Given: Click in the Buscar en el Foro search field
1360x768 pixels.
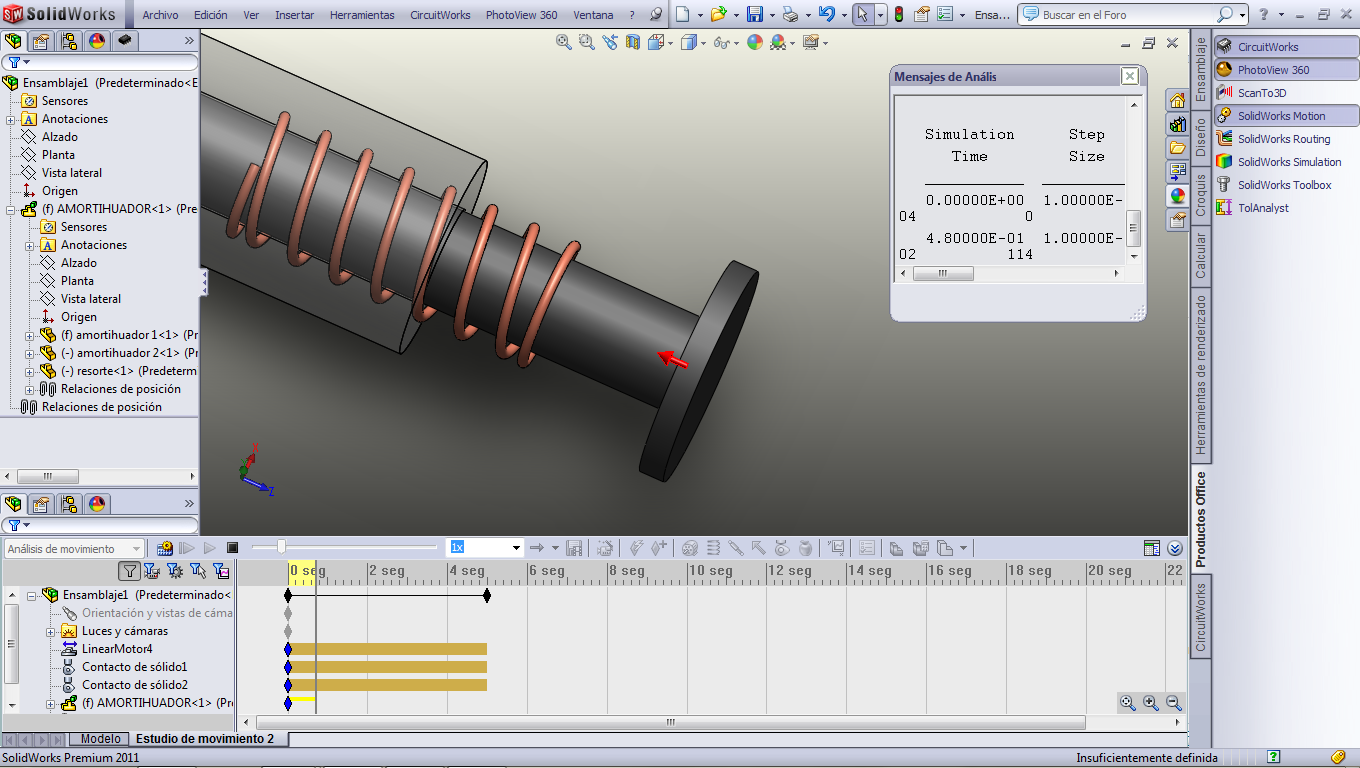Looking at the screenshot, I should click(1127, 15).
